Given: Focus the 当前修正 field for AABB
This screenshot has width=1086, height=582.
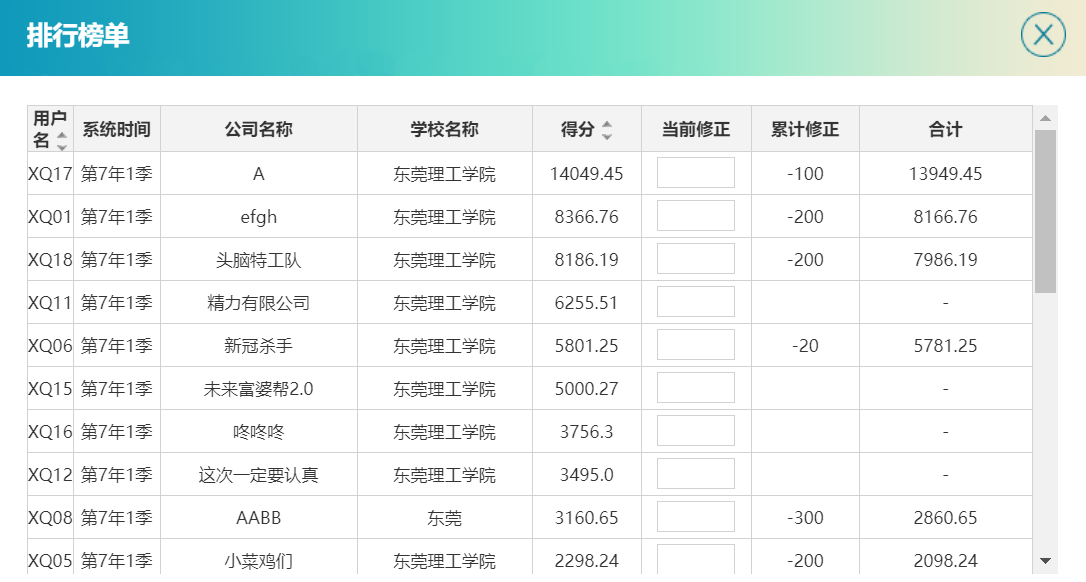Looking at the screenshot, I should click(x=695, y=517).
